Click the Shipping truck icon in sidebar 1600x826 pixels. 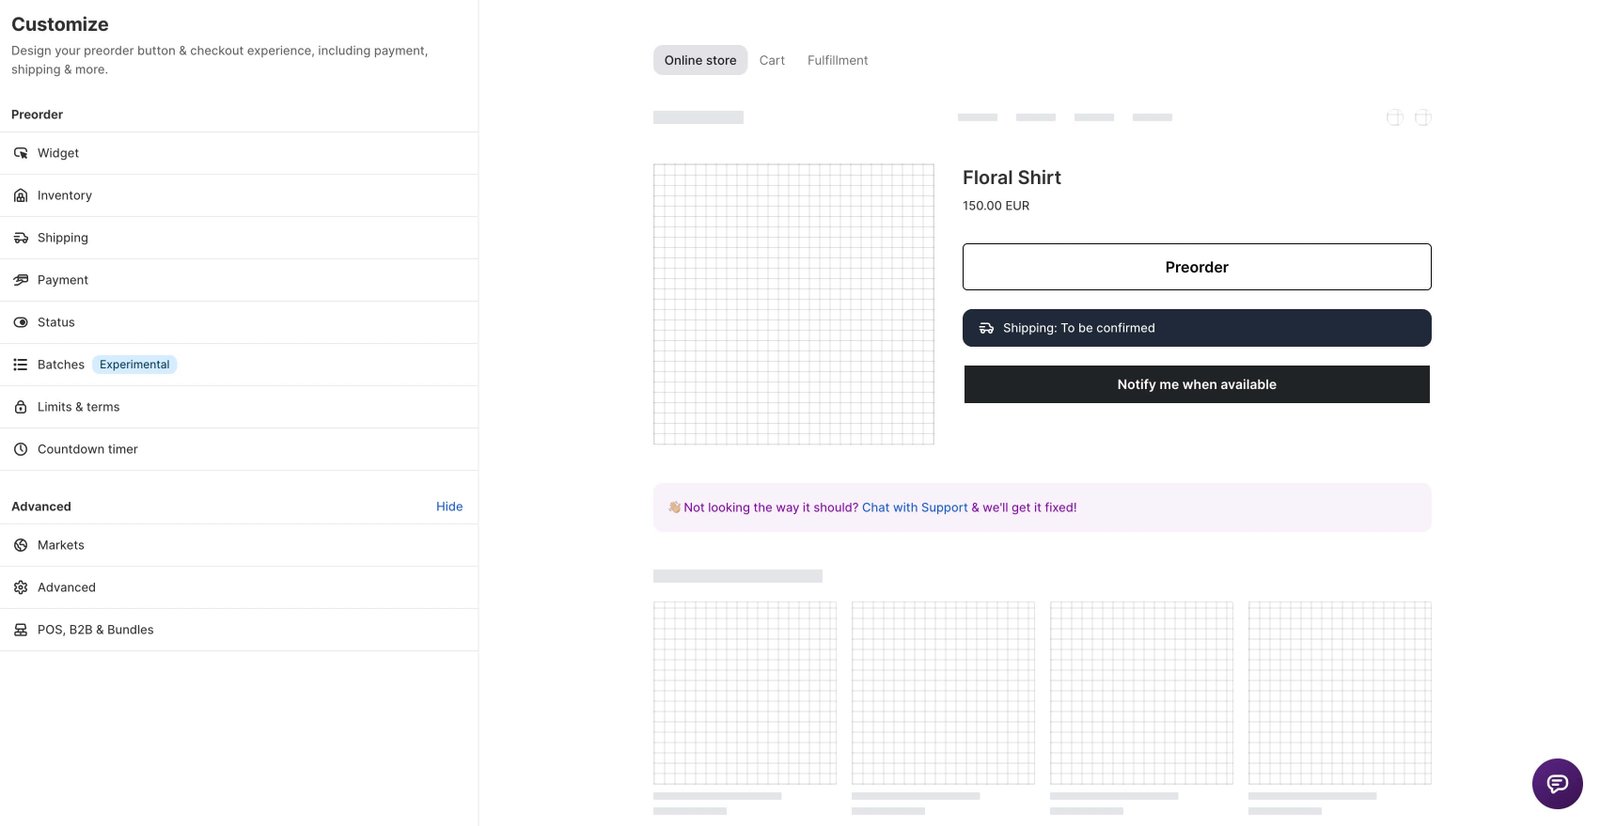[20, 238]
